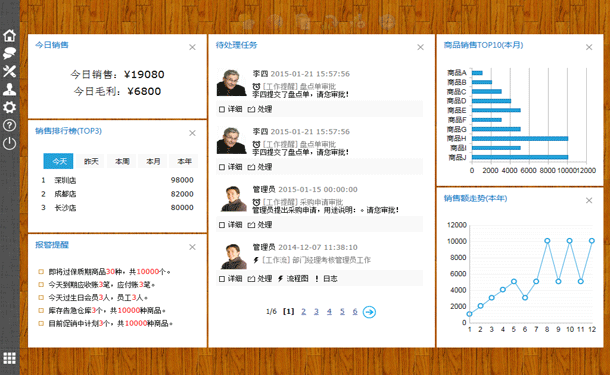Click 详细 under the 采购申请审批 task

coord(231,225)
